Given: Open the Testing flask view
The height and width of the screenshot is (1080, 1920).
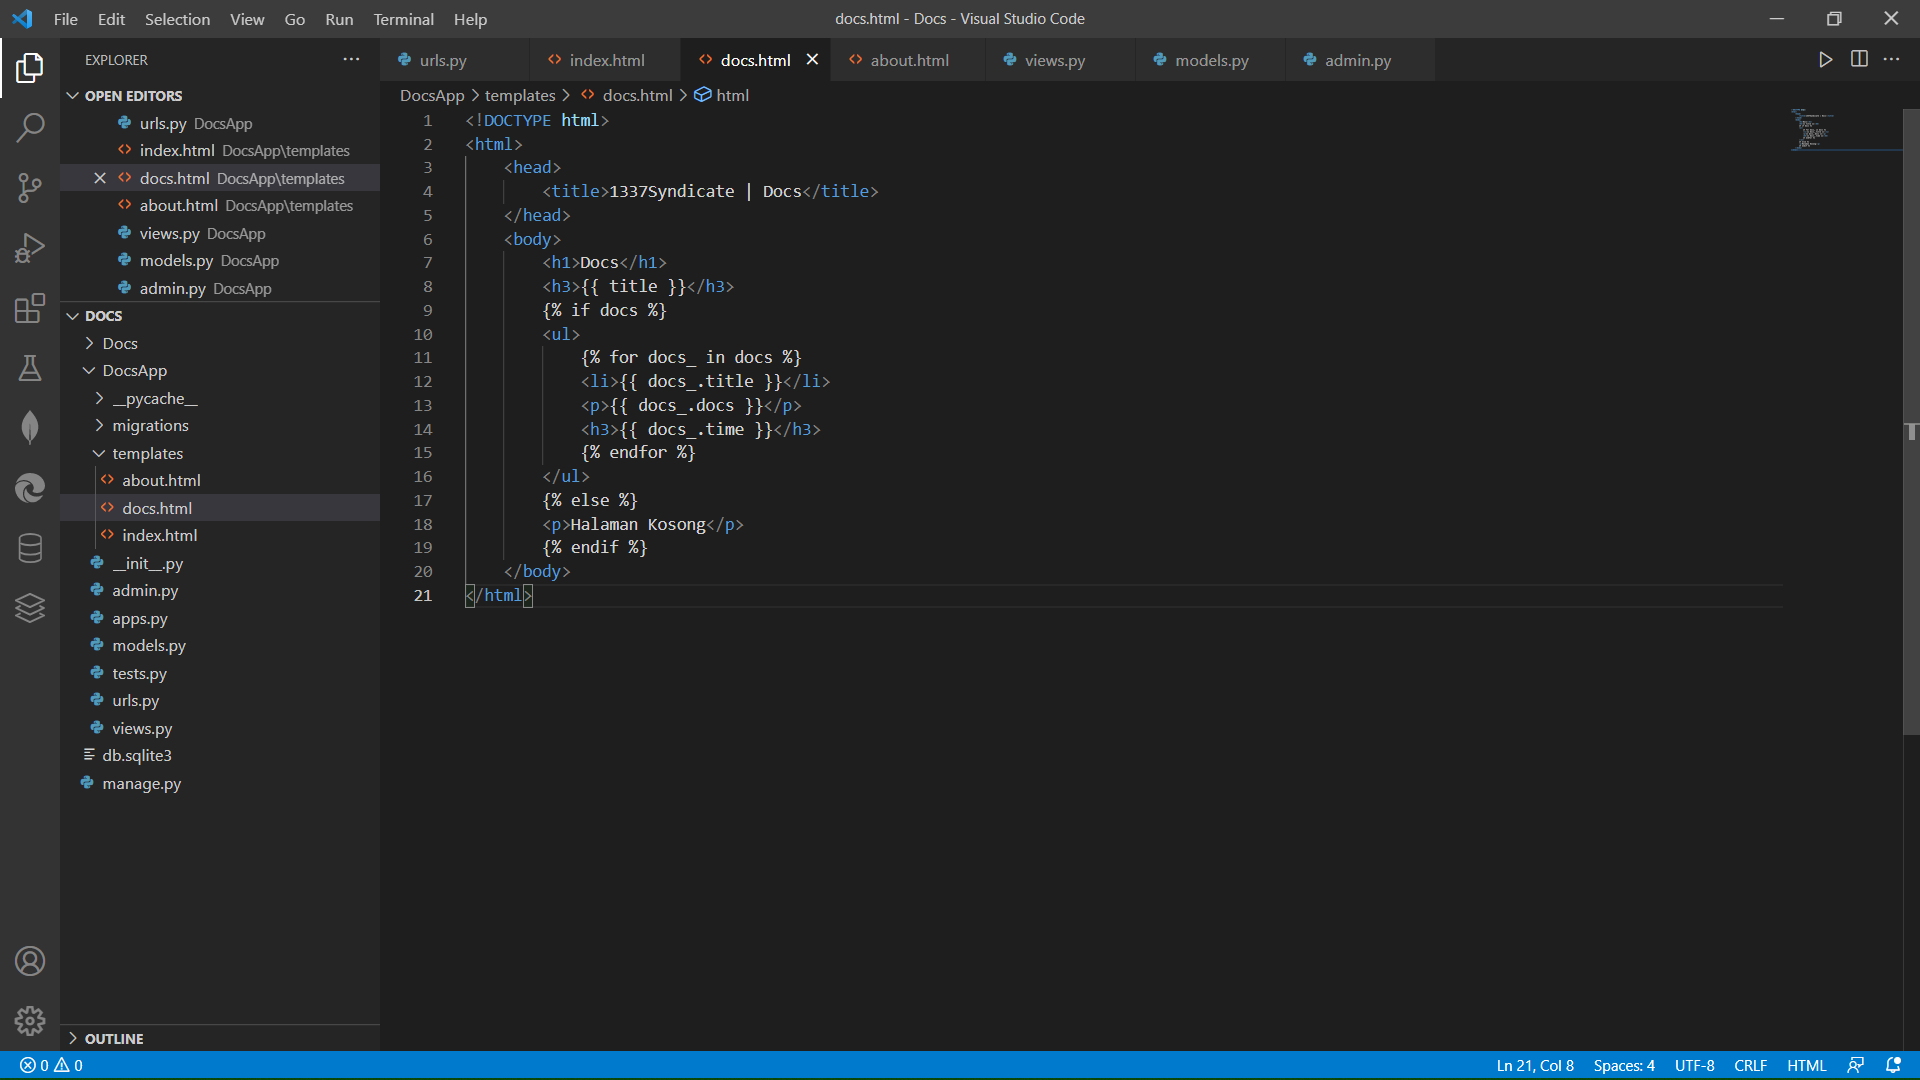Looking at the screenshot, I should point(30,368).
